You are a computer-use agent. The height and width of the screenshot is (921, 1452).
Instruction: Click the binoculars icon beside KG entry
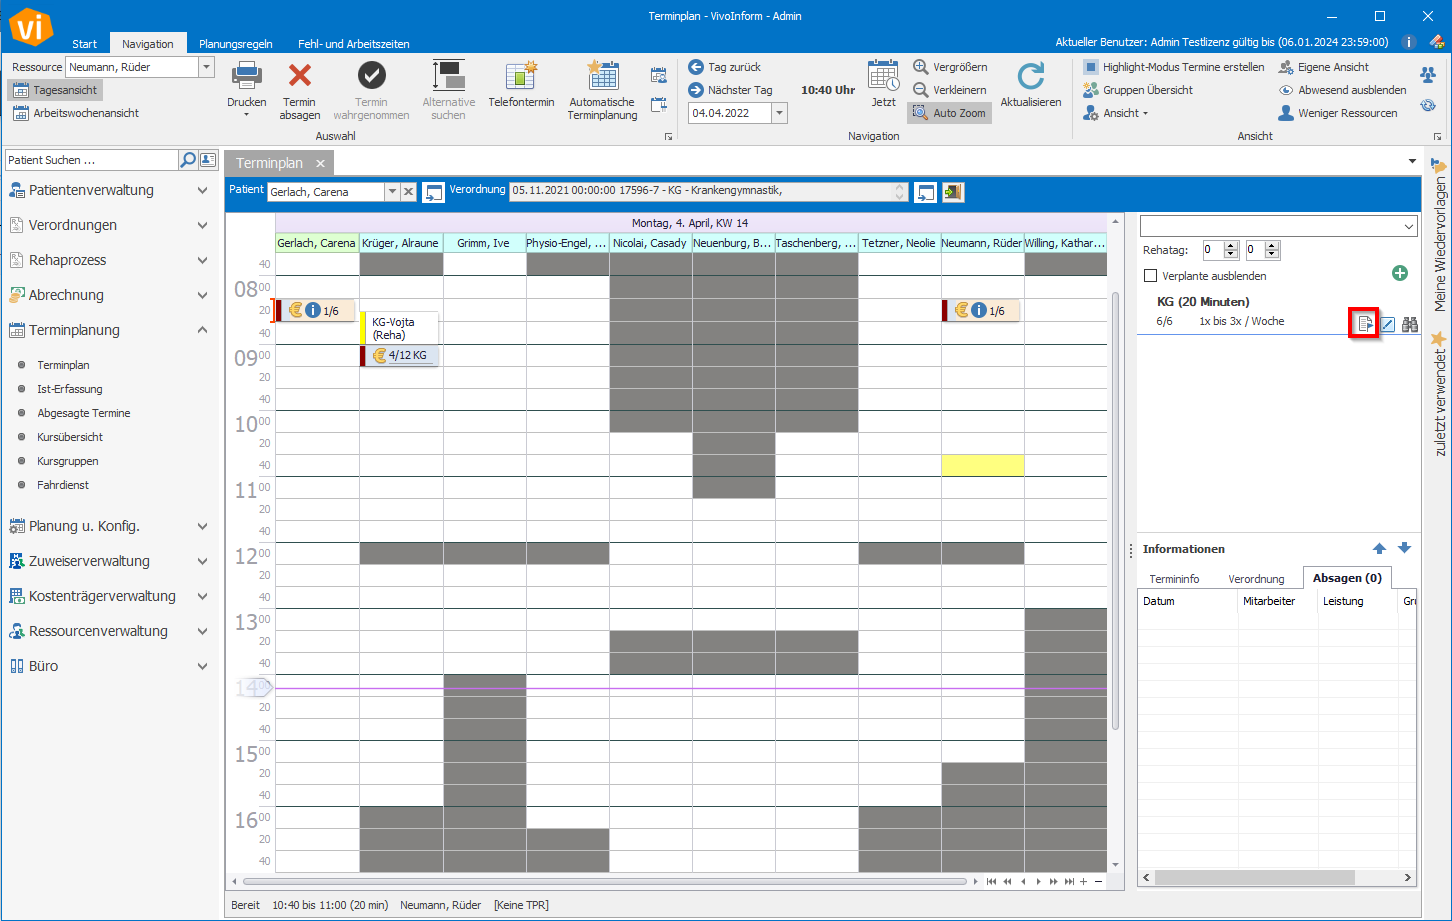[1410, 324]
